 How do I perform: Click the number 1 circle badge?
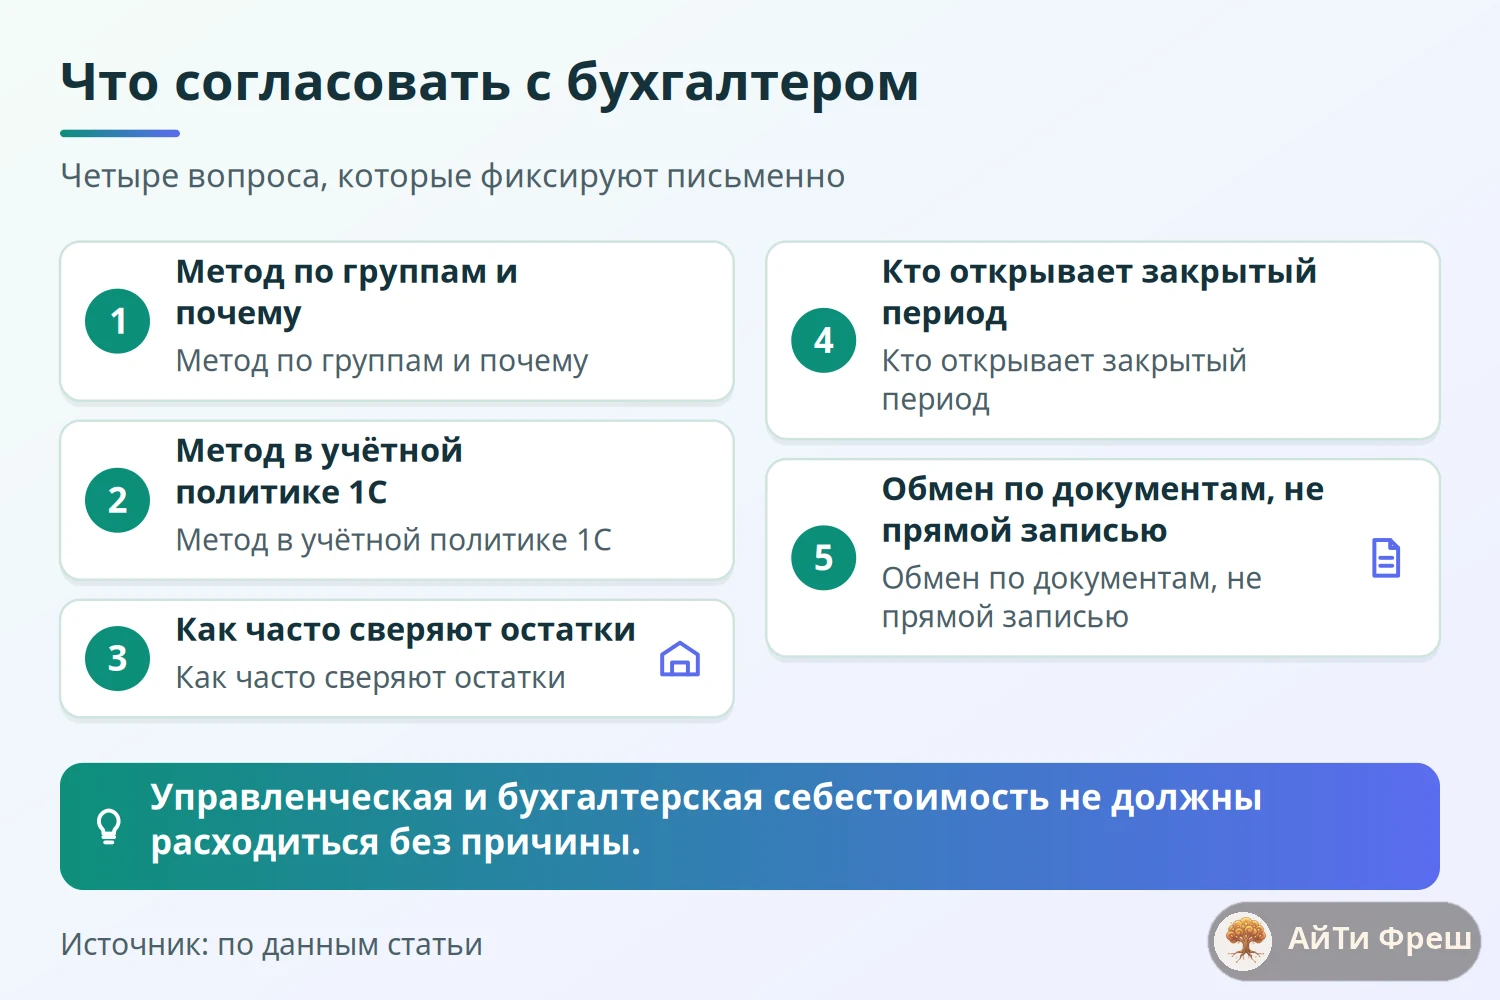pyautogui.click(x=118, y=321)
